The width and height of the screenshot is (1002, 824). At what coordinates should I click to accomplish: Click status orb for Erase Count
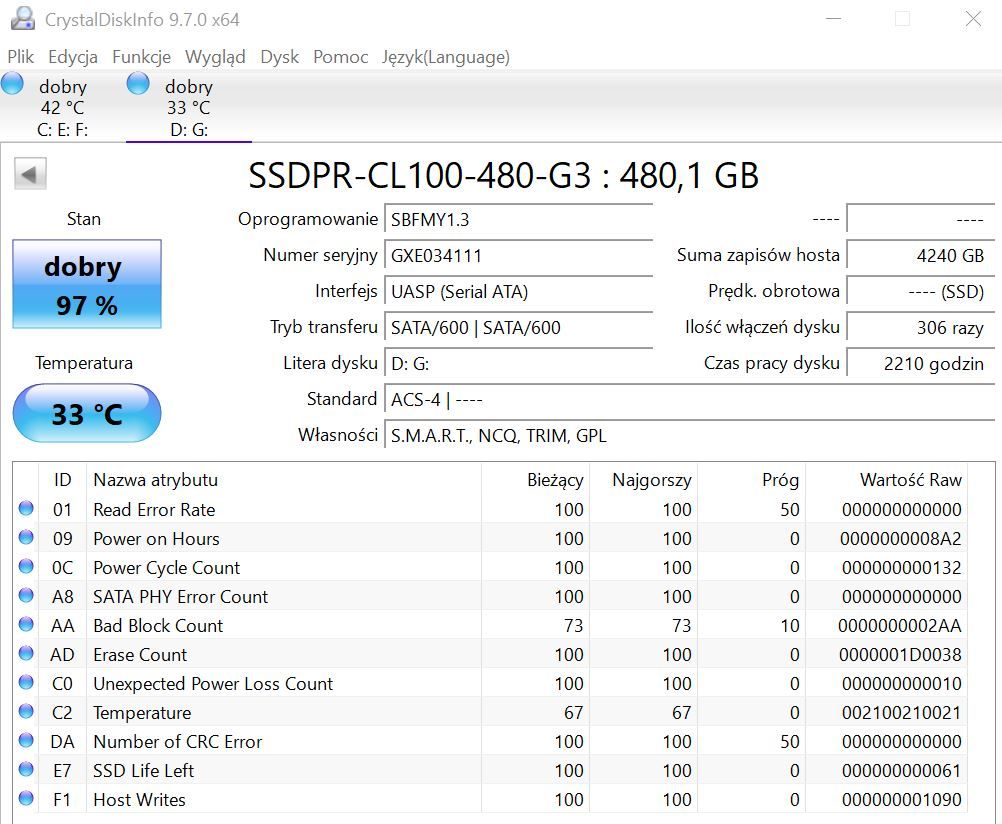click(26, 653)
